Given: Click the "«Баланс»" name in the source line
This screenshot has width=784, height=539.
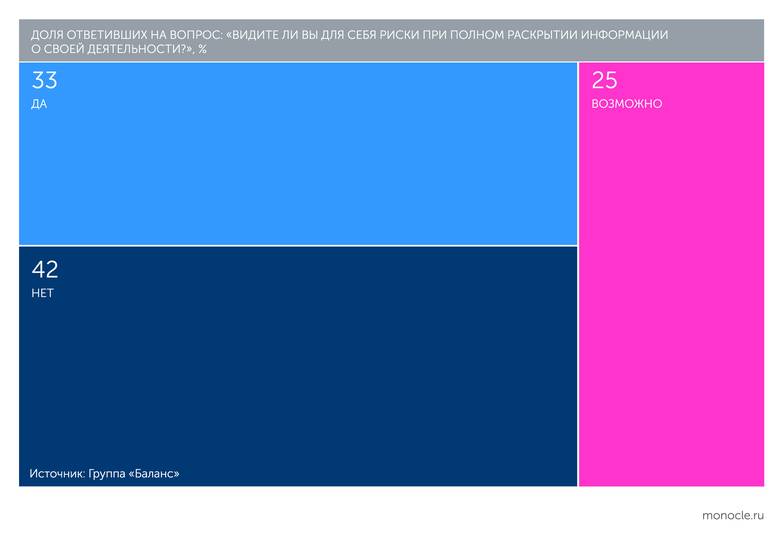Looking at the screenshot, I should pyautogui.click(x=153, y=473).
